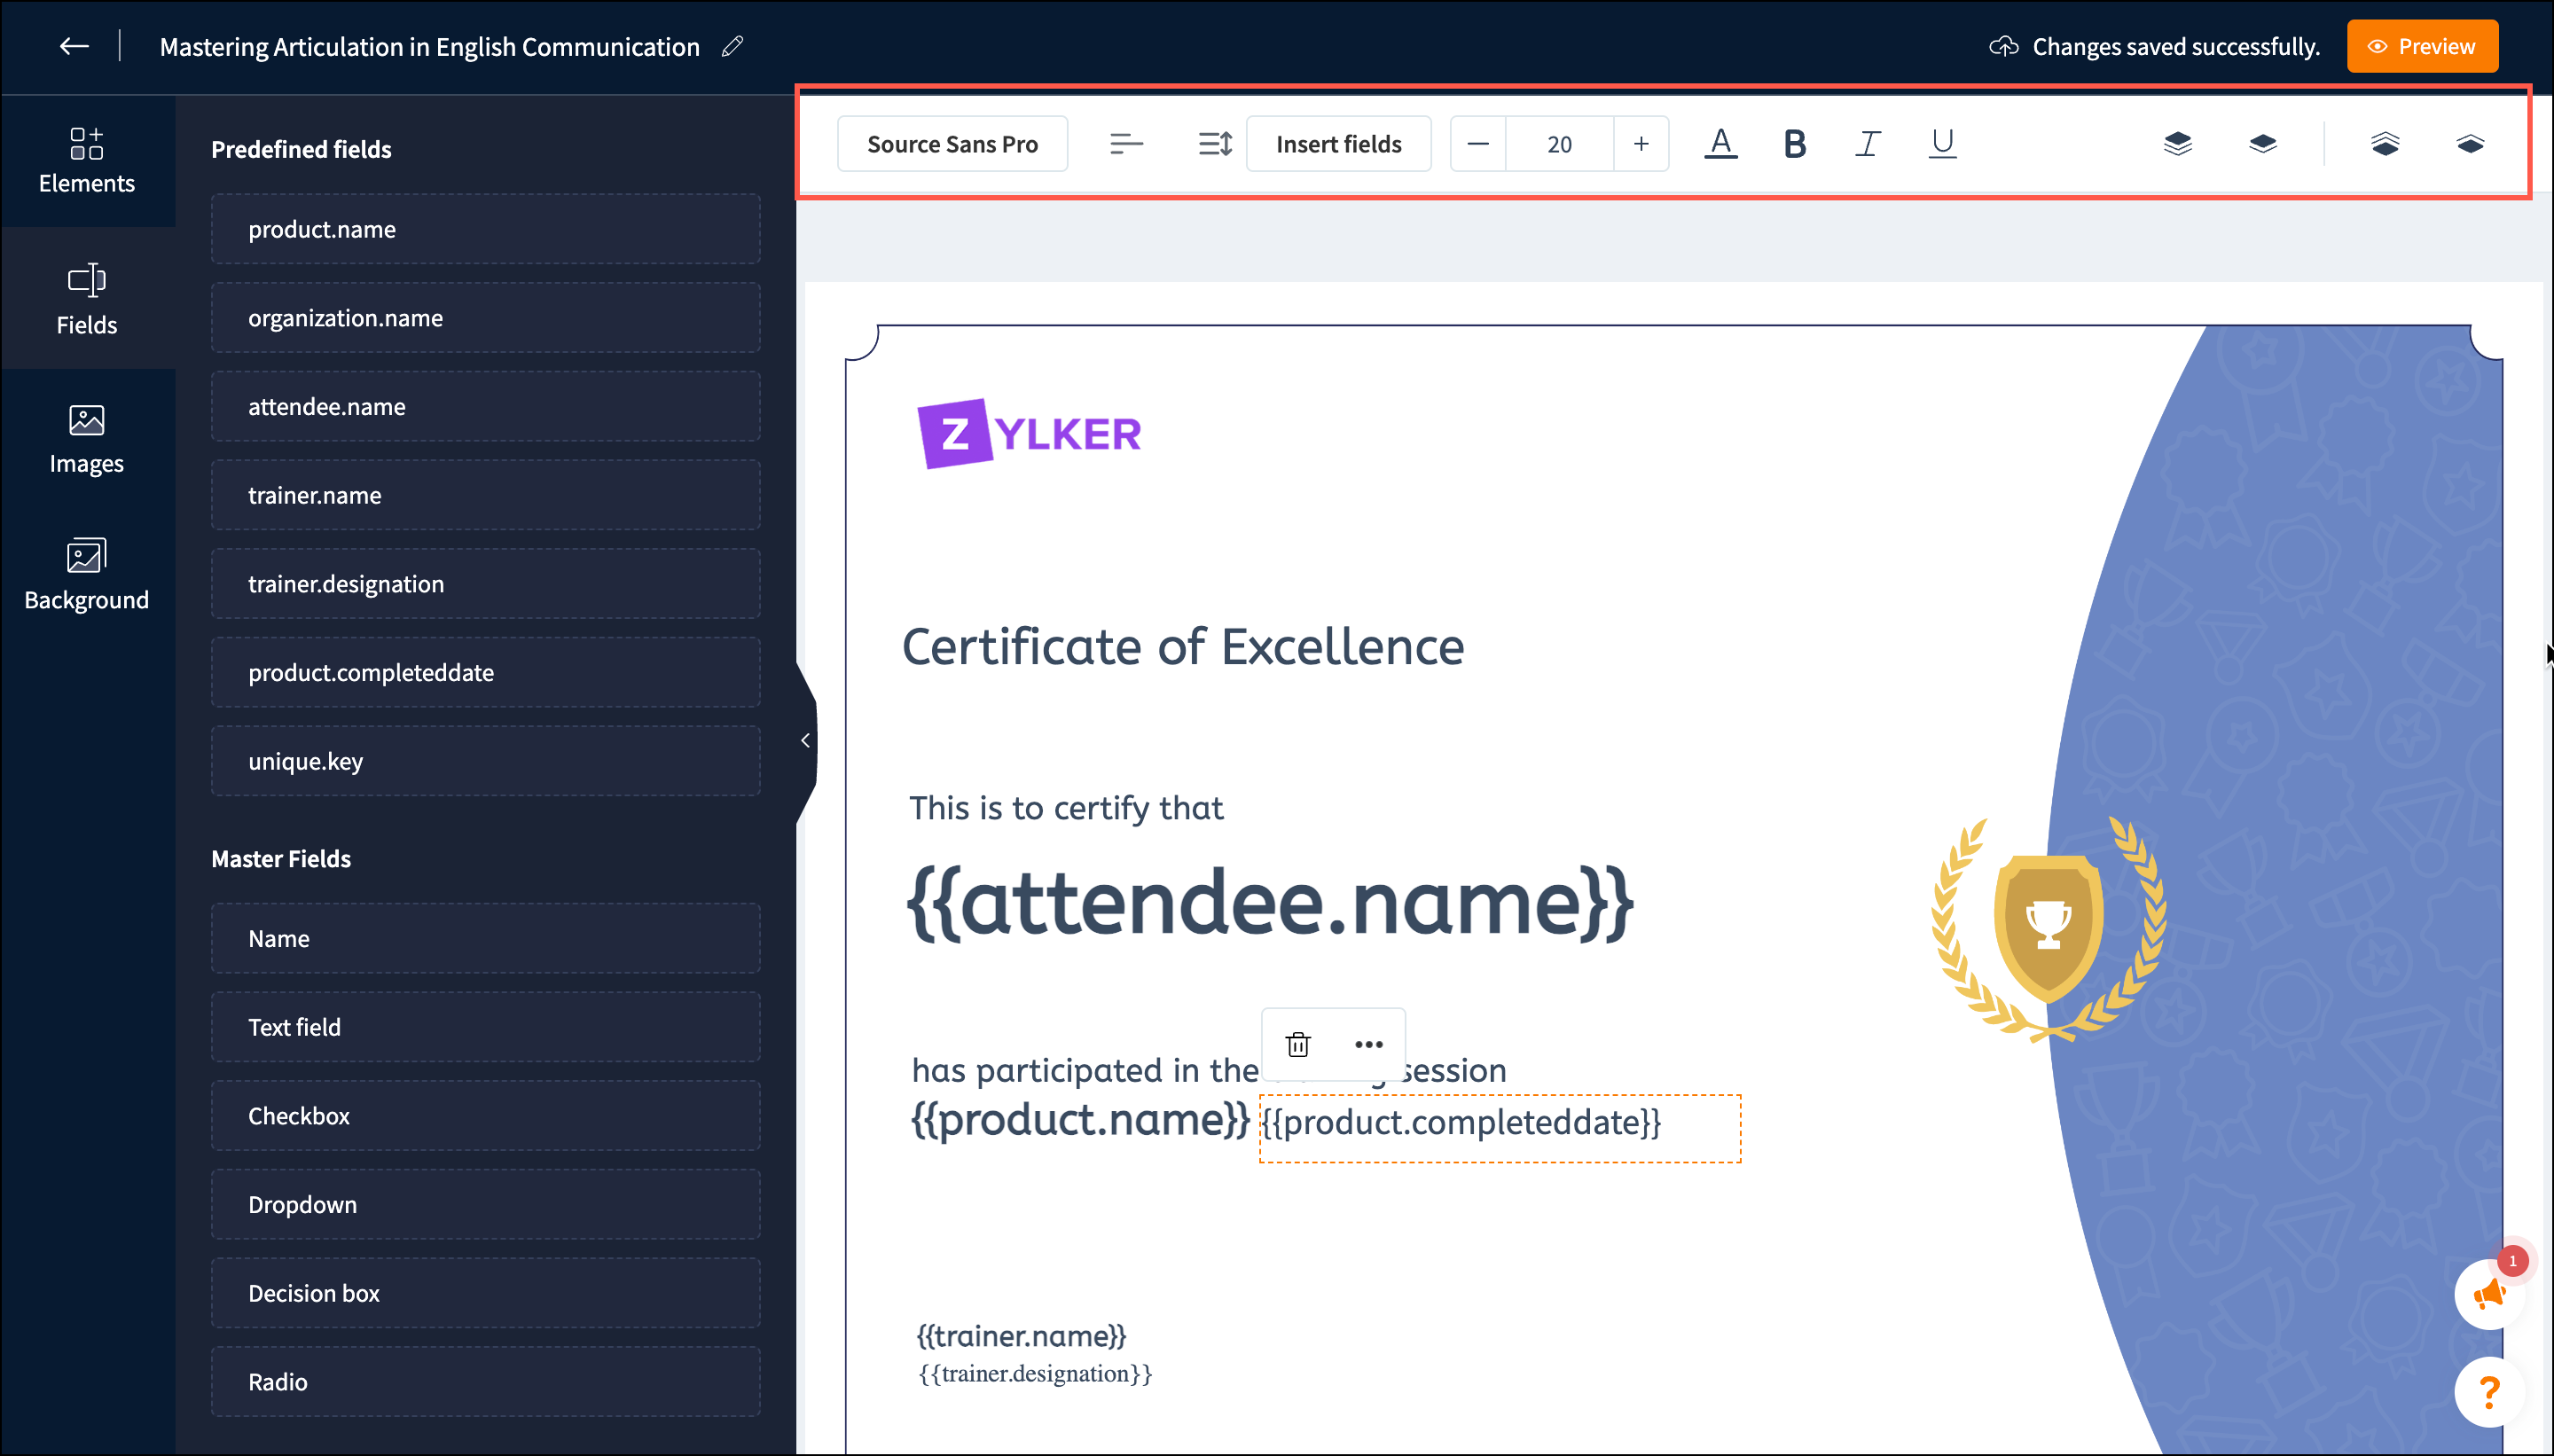Toggle italic formatting
Image resolution: width=2554 pixels, height=1456 pixels.
click(x=1867, y=144)
